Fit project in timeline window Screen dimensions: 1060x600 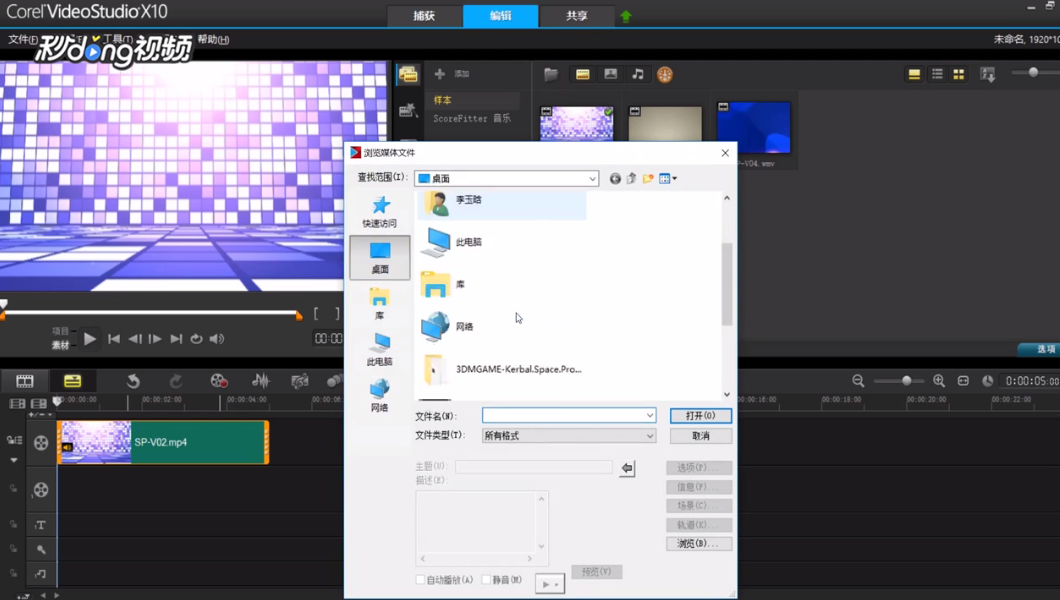click(963, 381)
